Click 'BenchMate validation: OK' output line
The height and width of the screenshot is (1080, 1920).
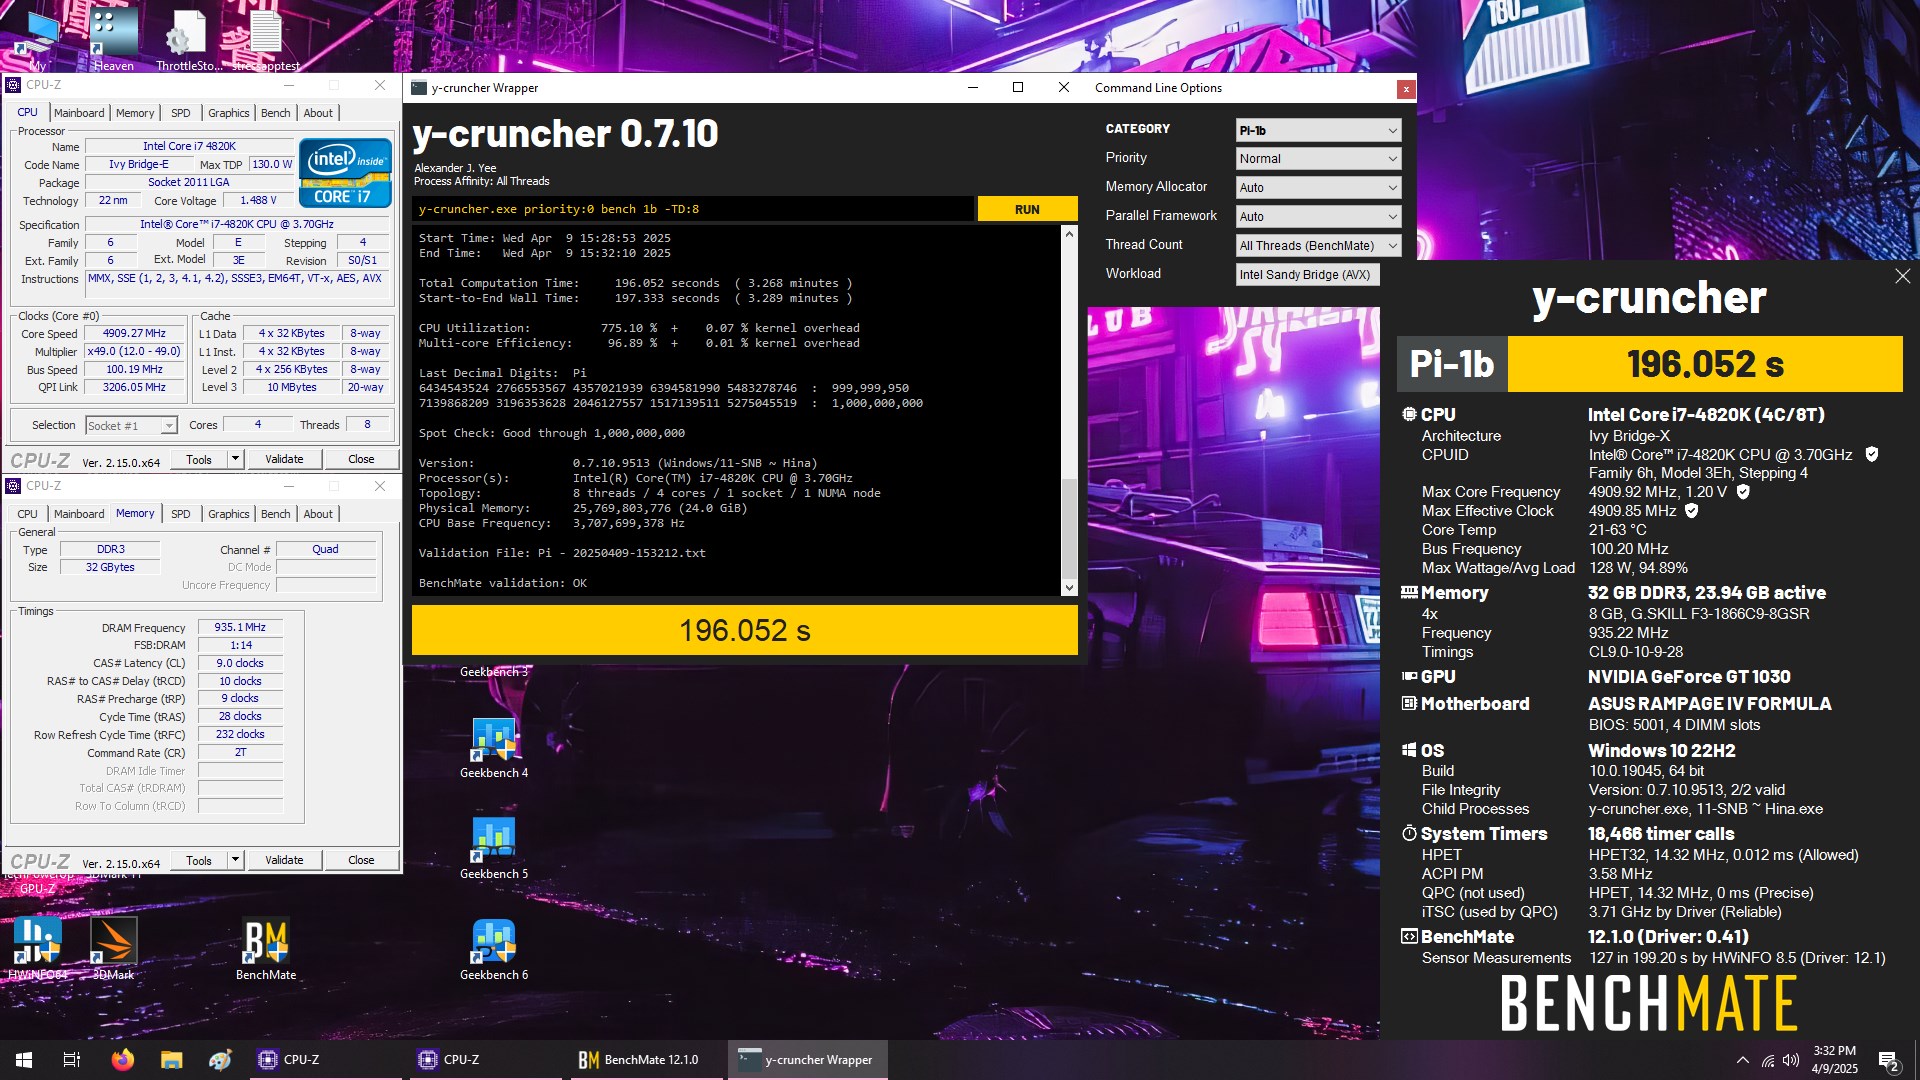point(503,583)
